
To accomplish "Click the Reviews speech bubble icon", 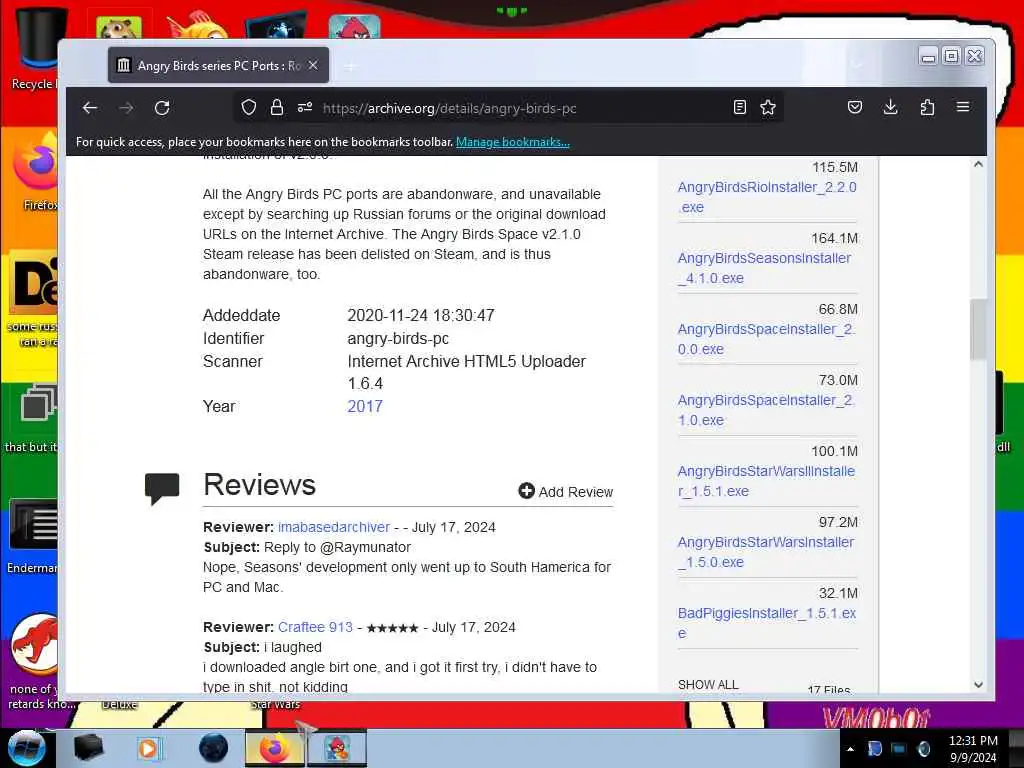I will click(x=162, y=488).
